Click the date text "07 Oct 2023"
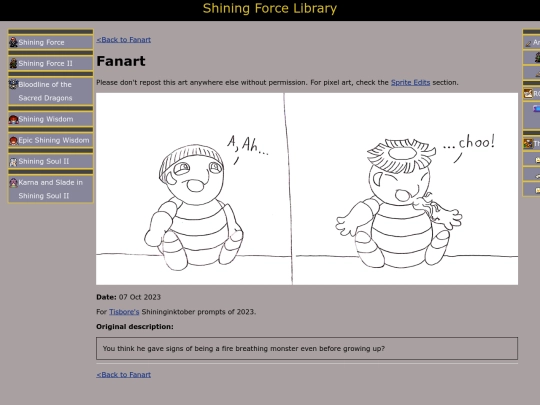The image size is (540, 405). coord(139,297)
